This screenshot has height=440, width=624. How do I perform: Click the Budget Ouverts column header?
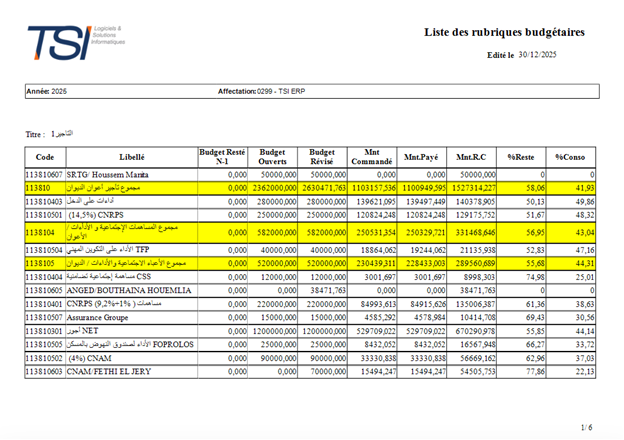(273, 157)
